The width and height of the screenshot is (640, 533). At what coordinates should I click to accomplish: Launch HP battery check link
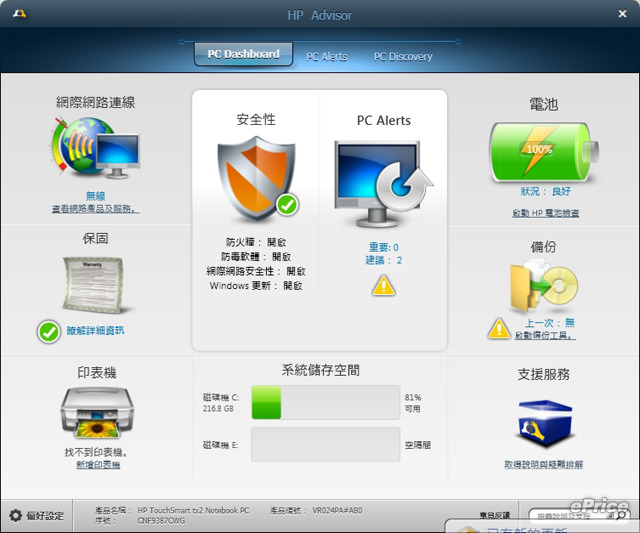click(x=546, y=213)
